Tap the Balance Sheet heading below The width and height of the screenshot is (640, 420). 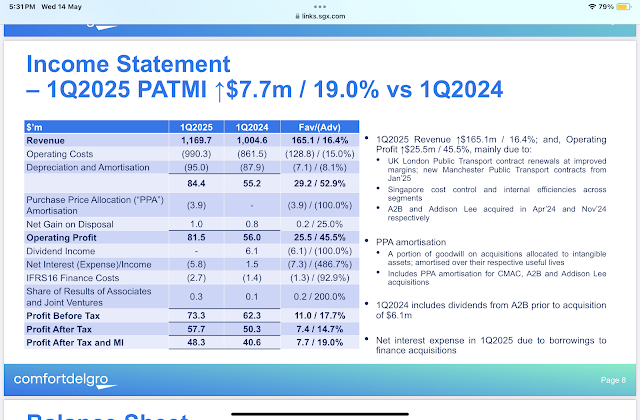pyautogui.click(x=107, y=416)
